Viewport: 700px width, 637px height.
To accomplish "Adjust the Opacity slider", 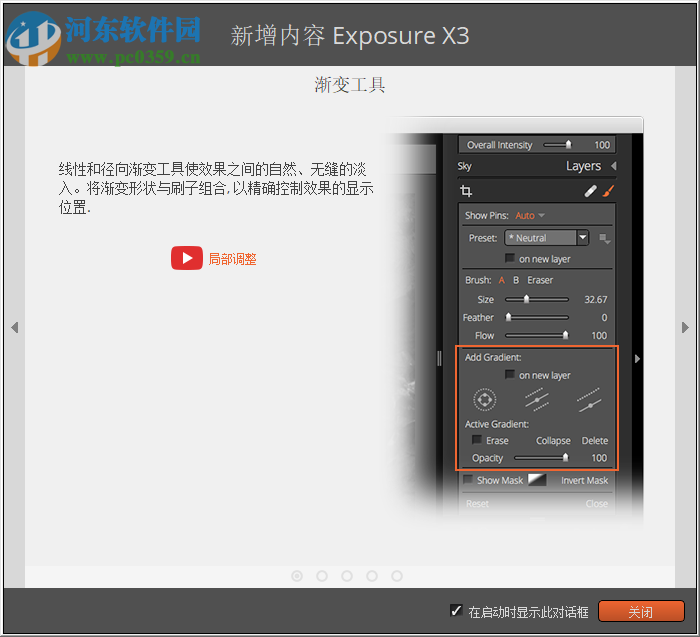I will (541, 458).
